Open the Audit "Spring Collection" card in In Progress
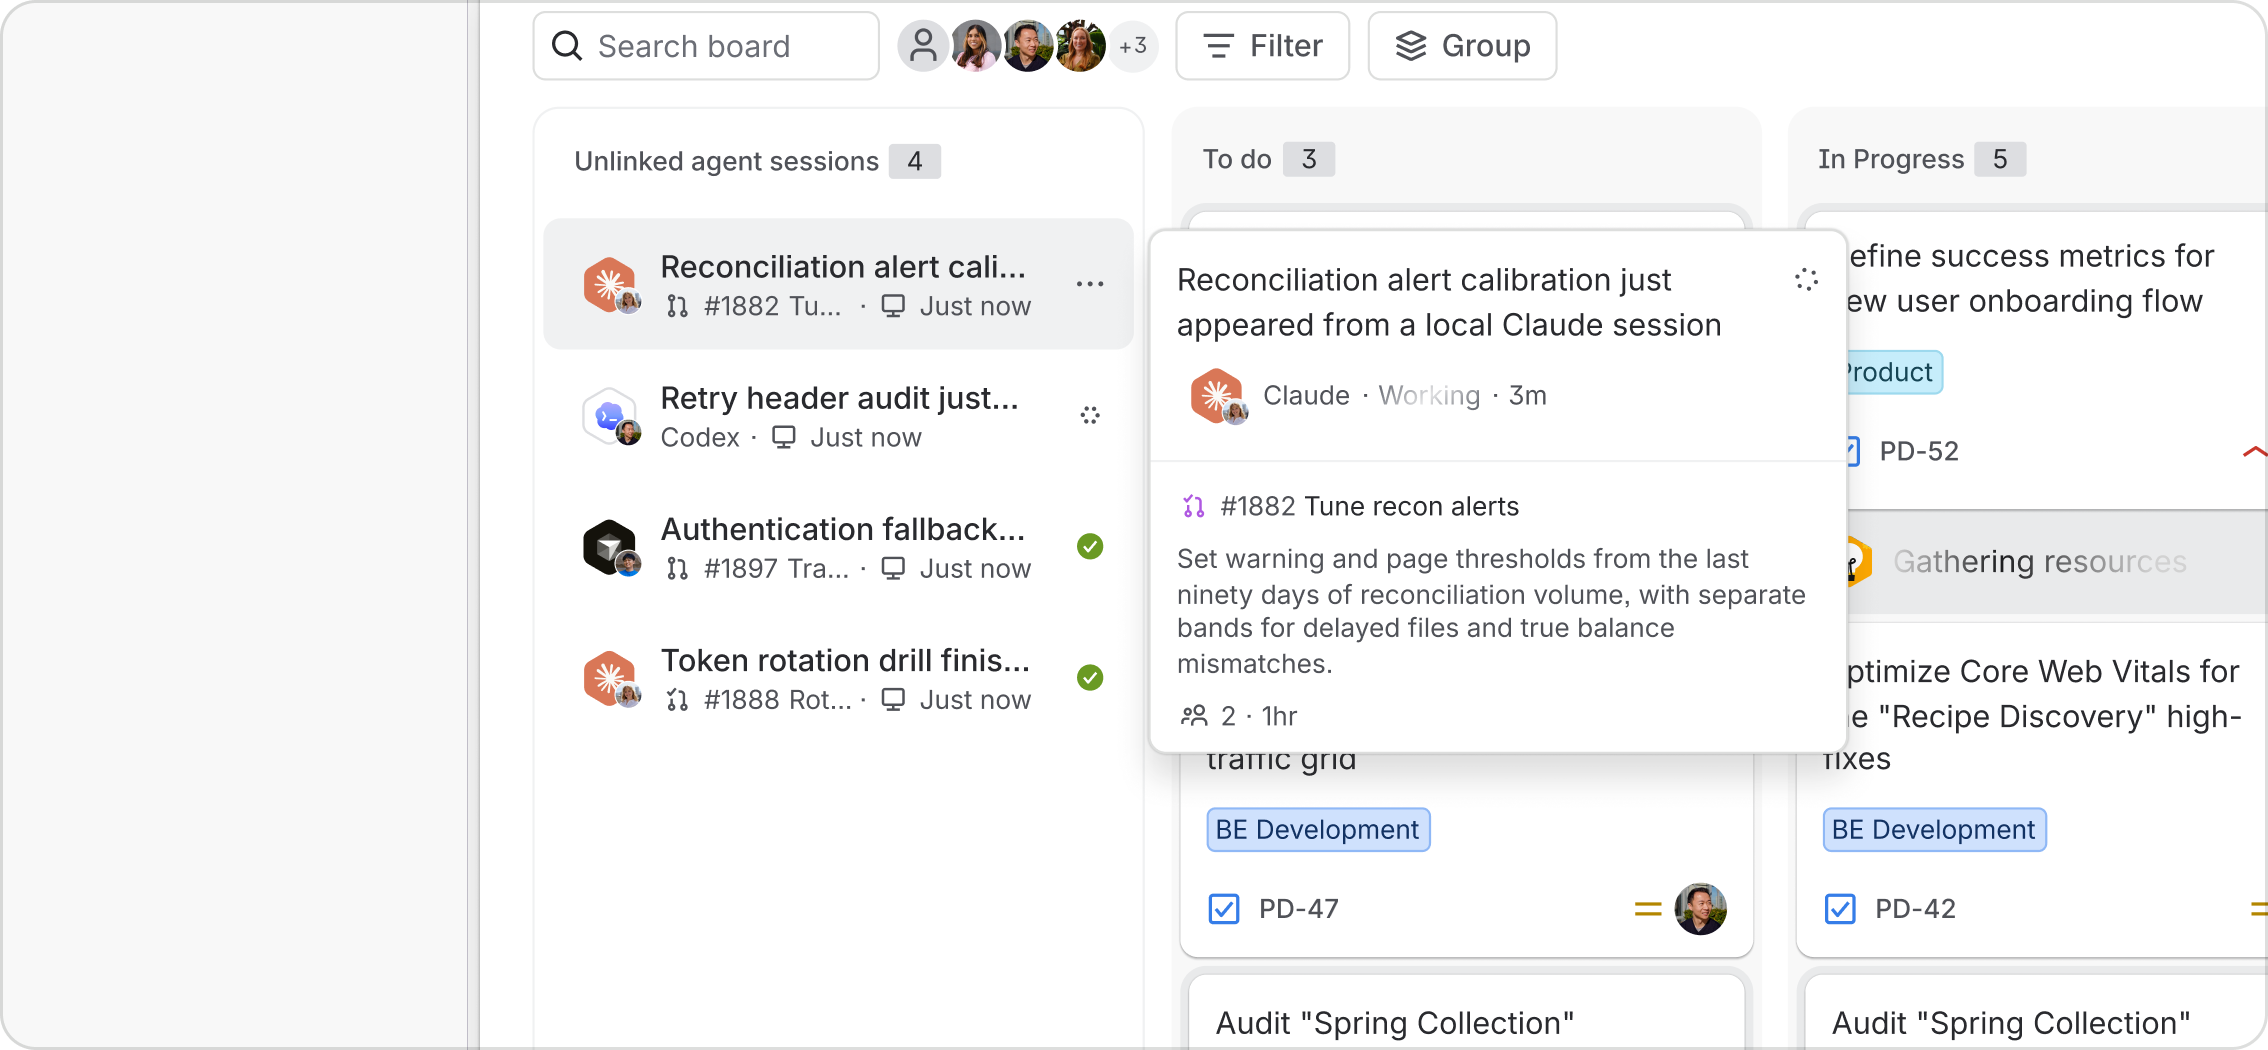Viewport: 2268px width, 1050px height. point(2036,1013)
